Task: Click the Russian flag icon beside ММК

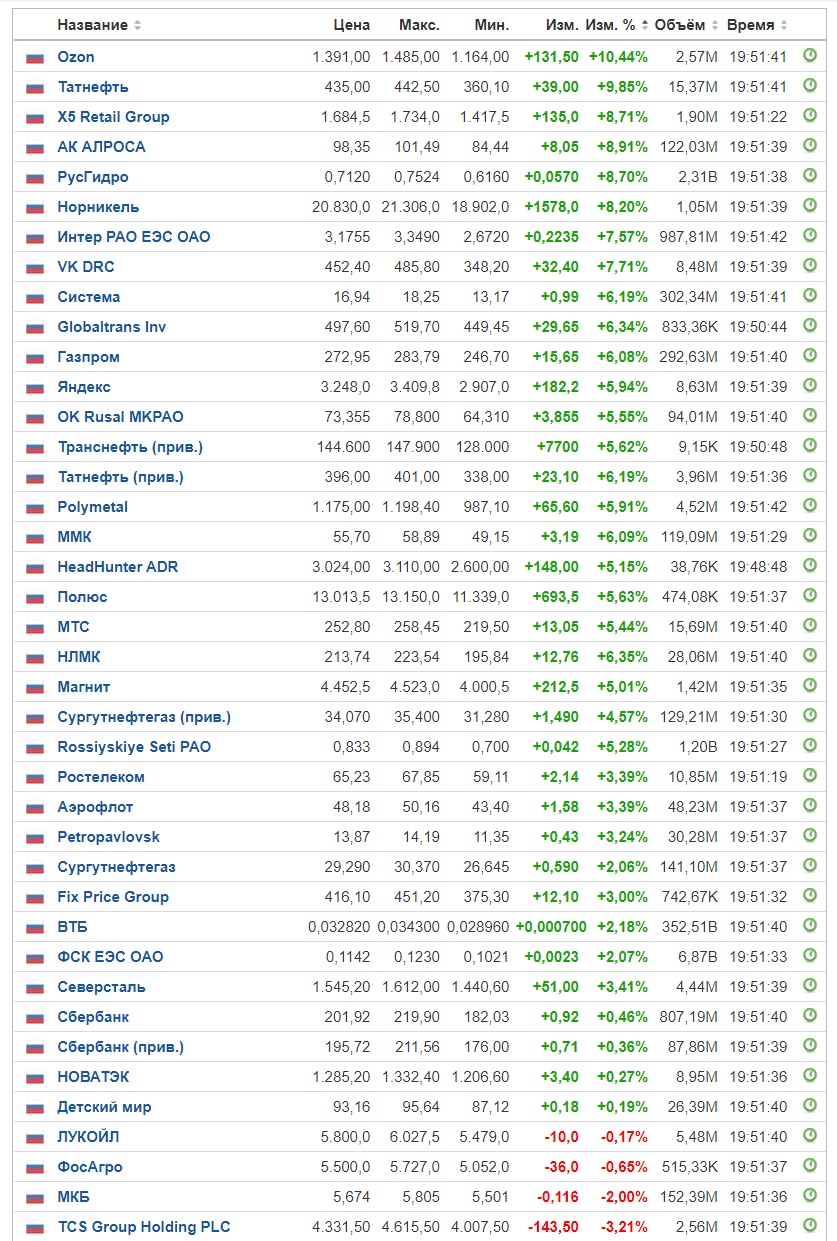Action: (x=35, y=538)
